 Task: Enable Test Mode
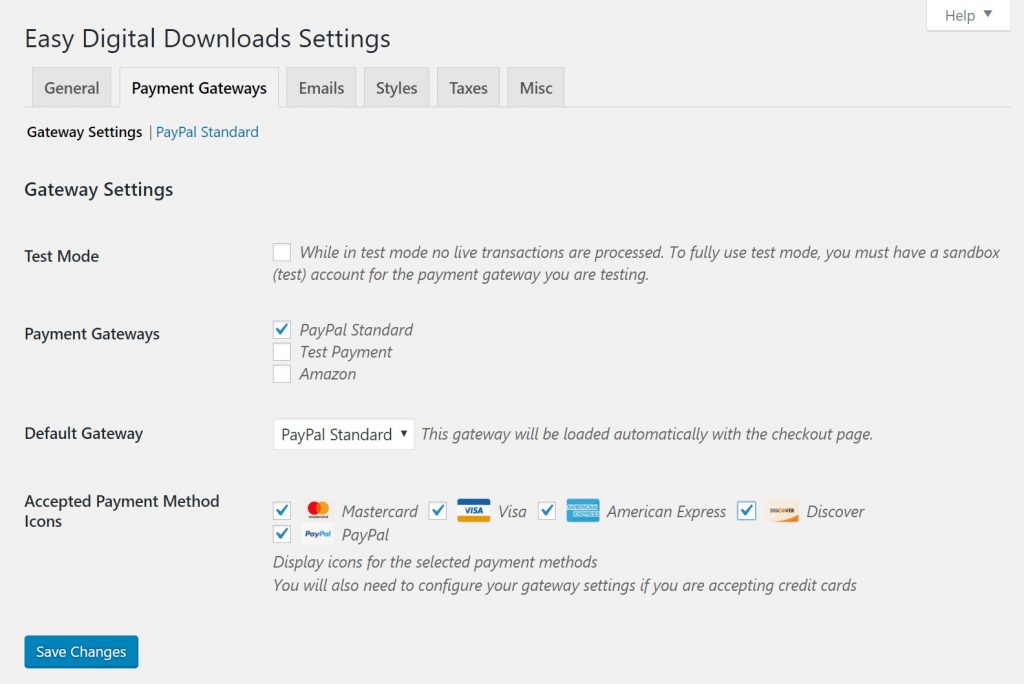281,252
